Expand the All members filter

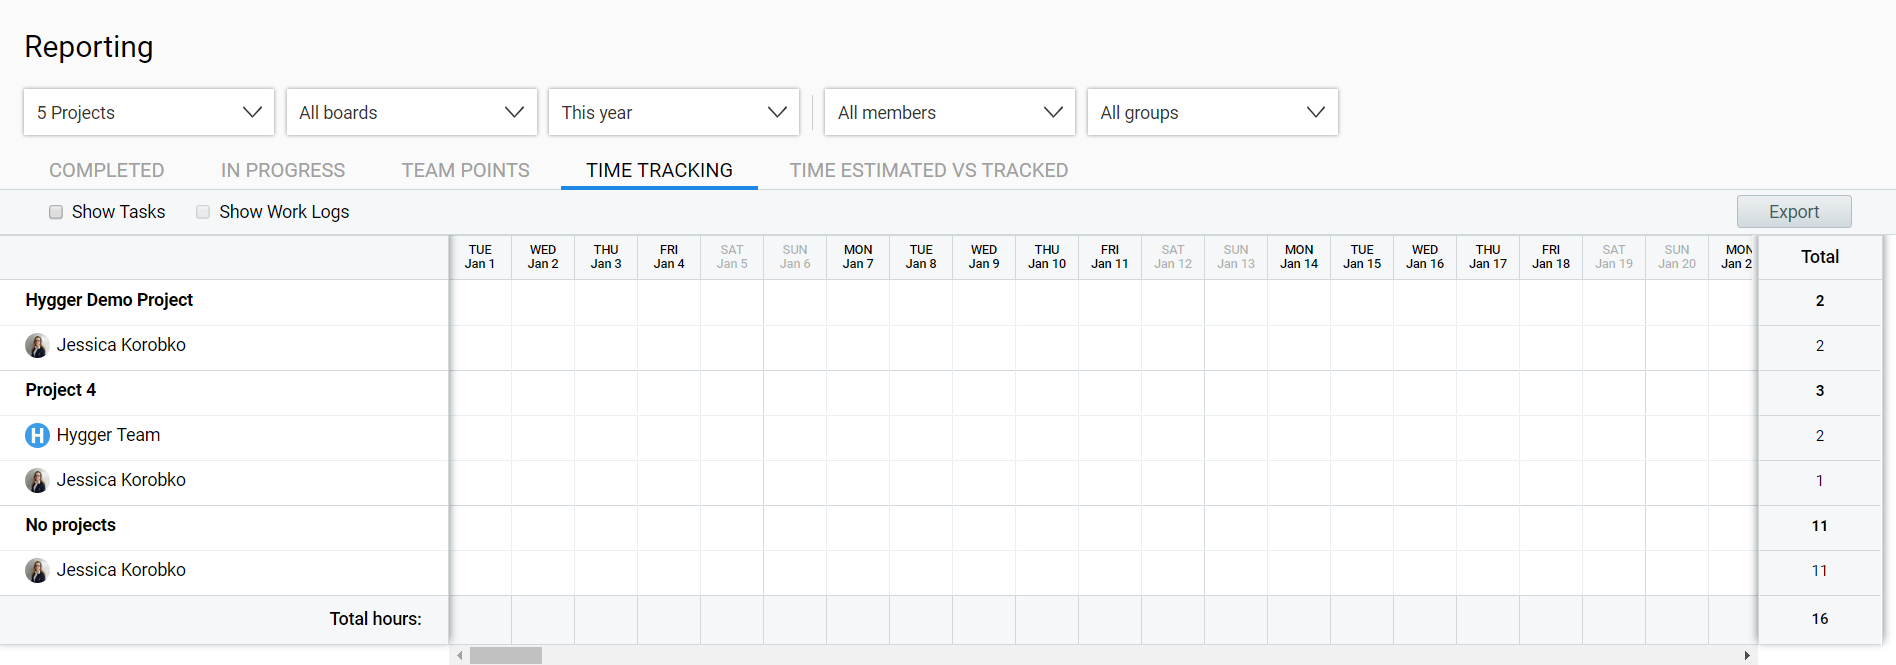tap(949, 112)
